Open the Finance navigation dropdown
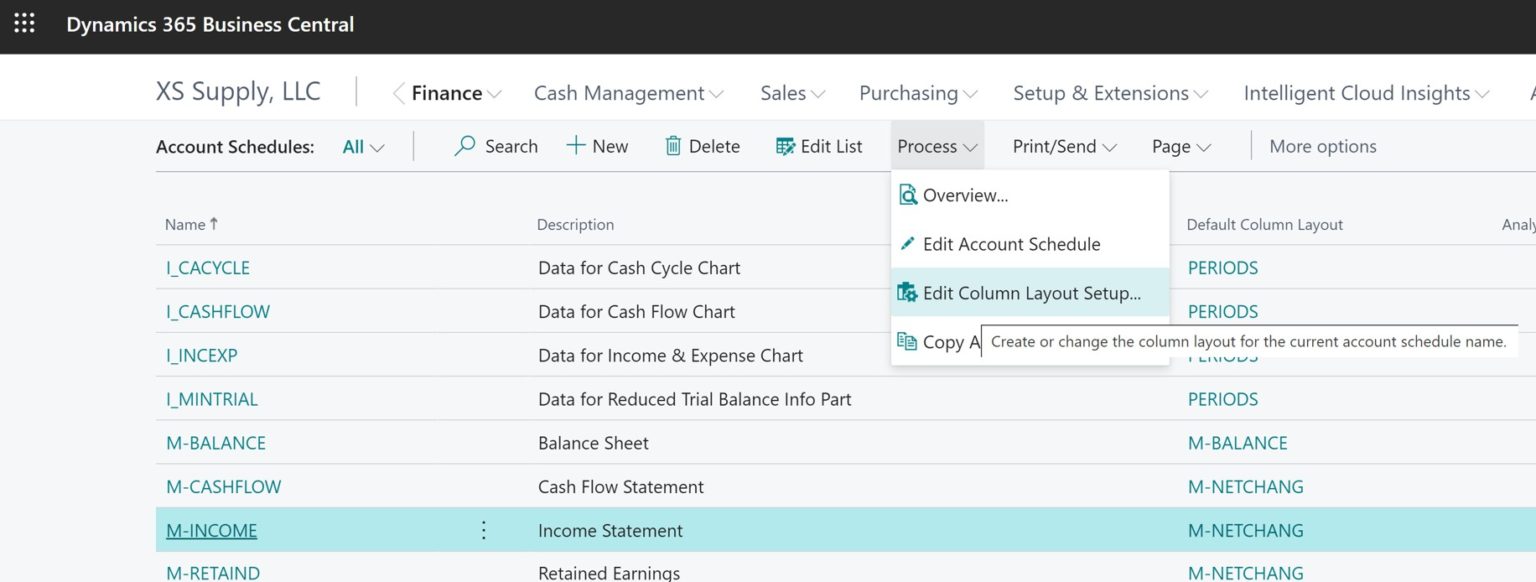 click(446, 92)
